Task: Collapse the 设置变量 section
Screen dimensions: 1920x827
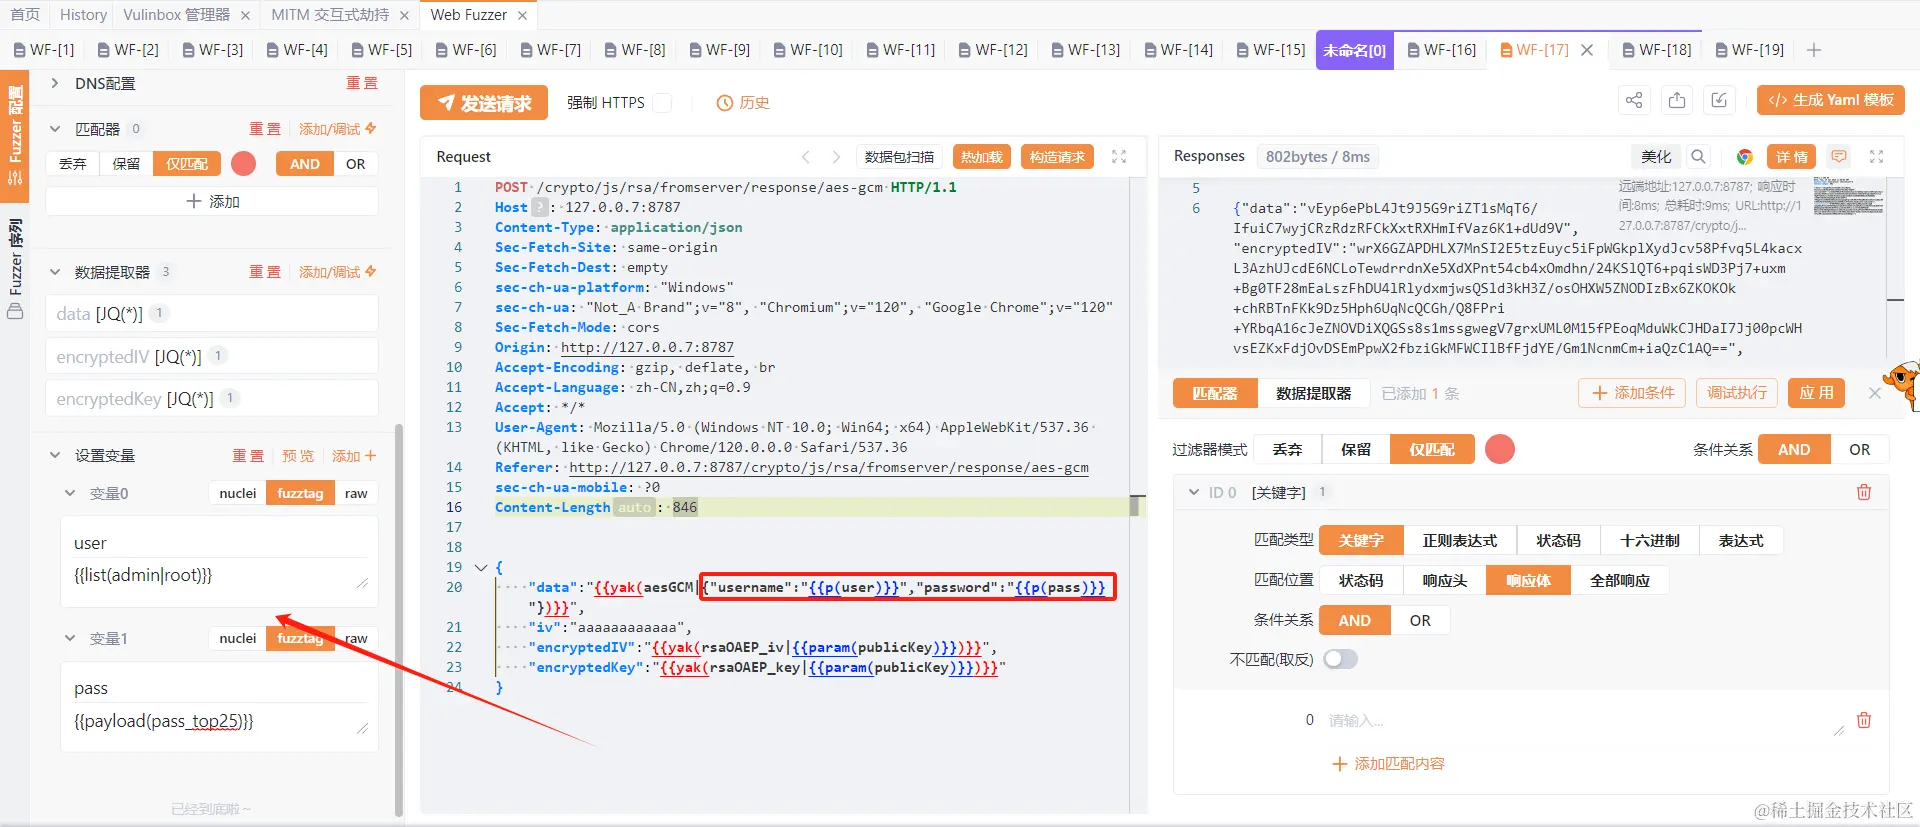Action: click(55, 455)
